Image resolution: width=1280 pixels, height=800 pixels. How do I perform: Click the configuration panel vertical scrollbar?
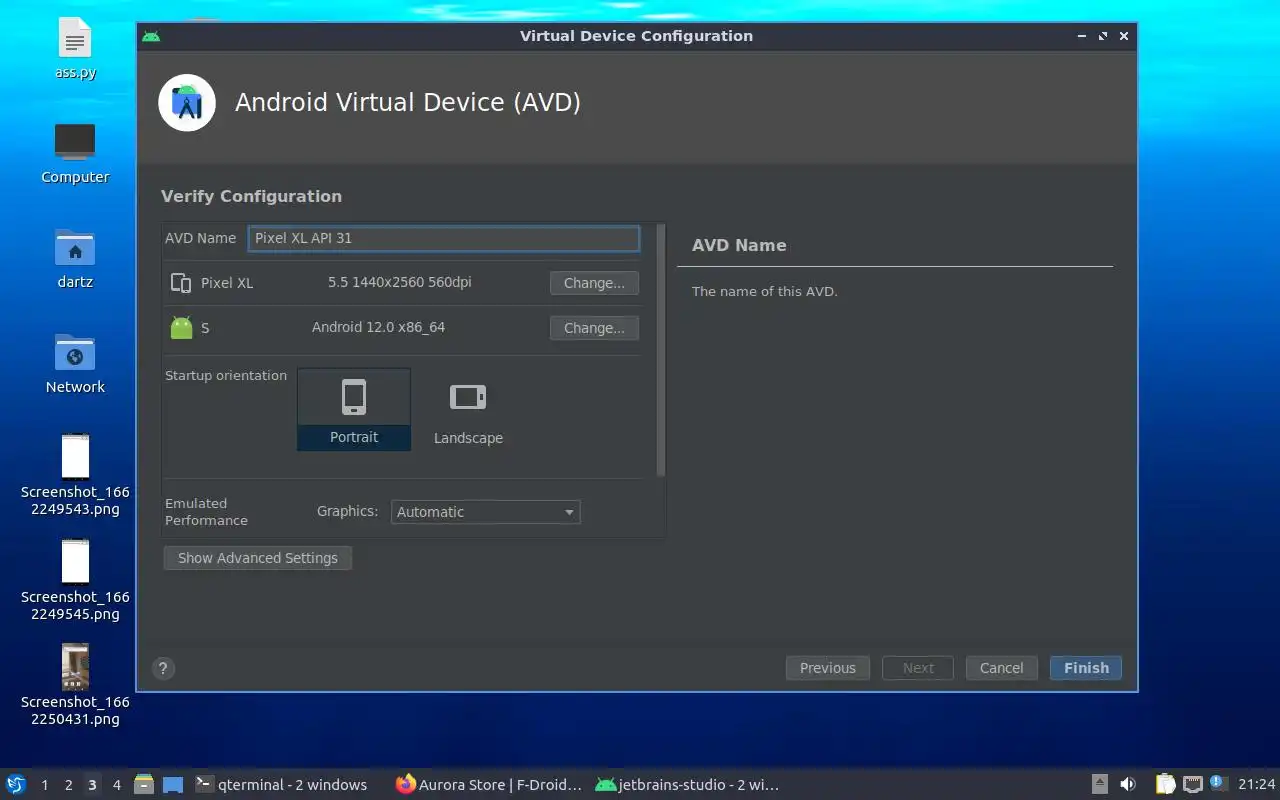pyautogui.click(x=660, y=350)
